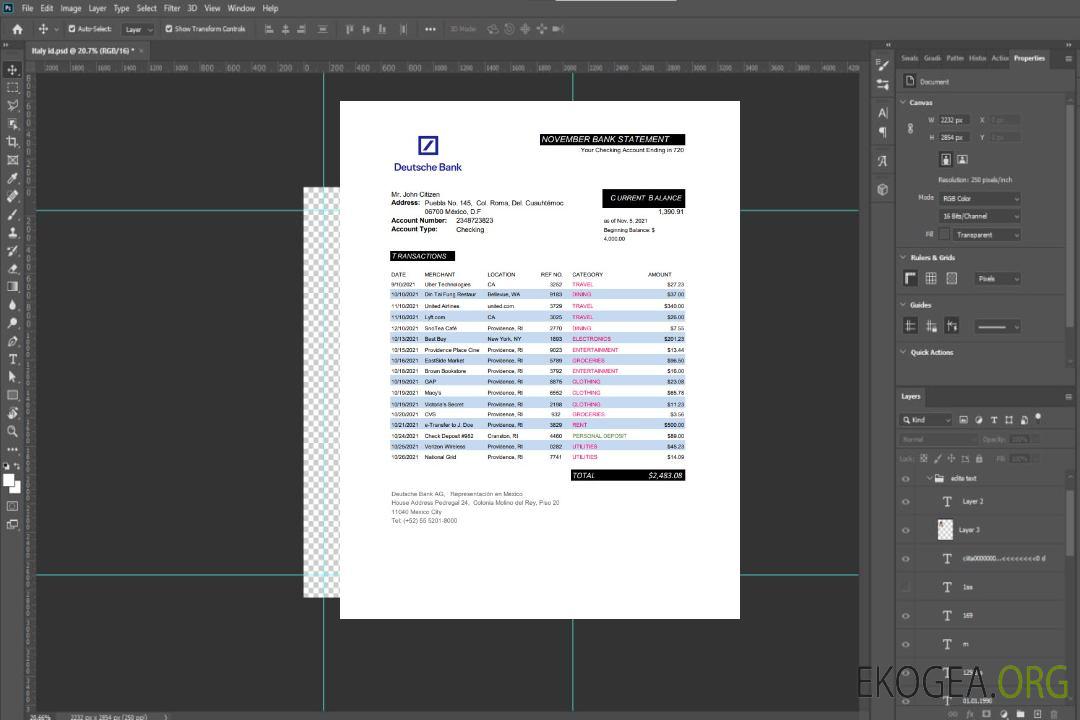Click the Home button in options bar
Image resolution: width=1080 pixels, height=720 pixels.
17,29
